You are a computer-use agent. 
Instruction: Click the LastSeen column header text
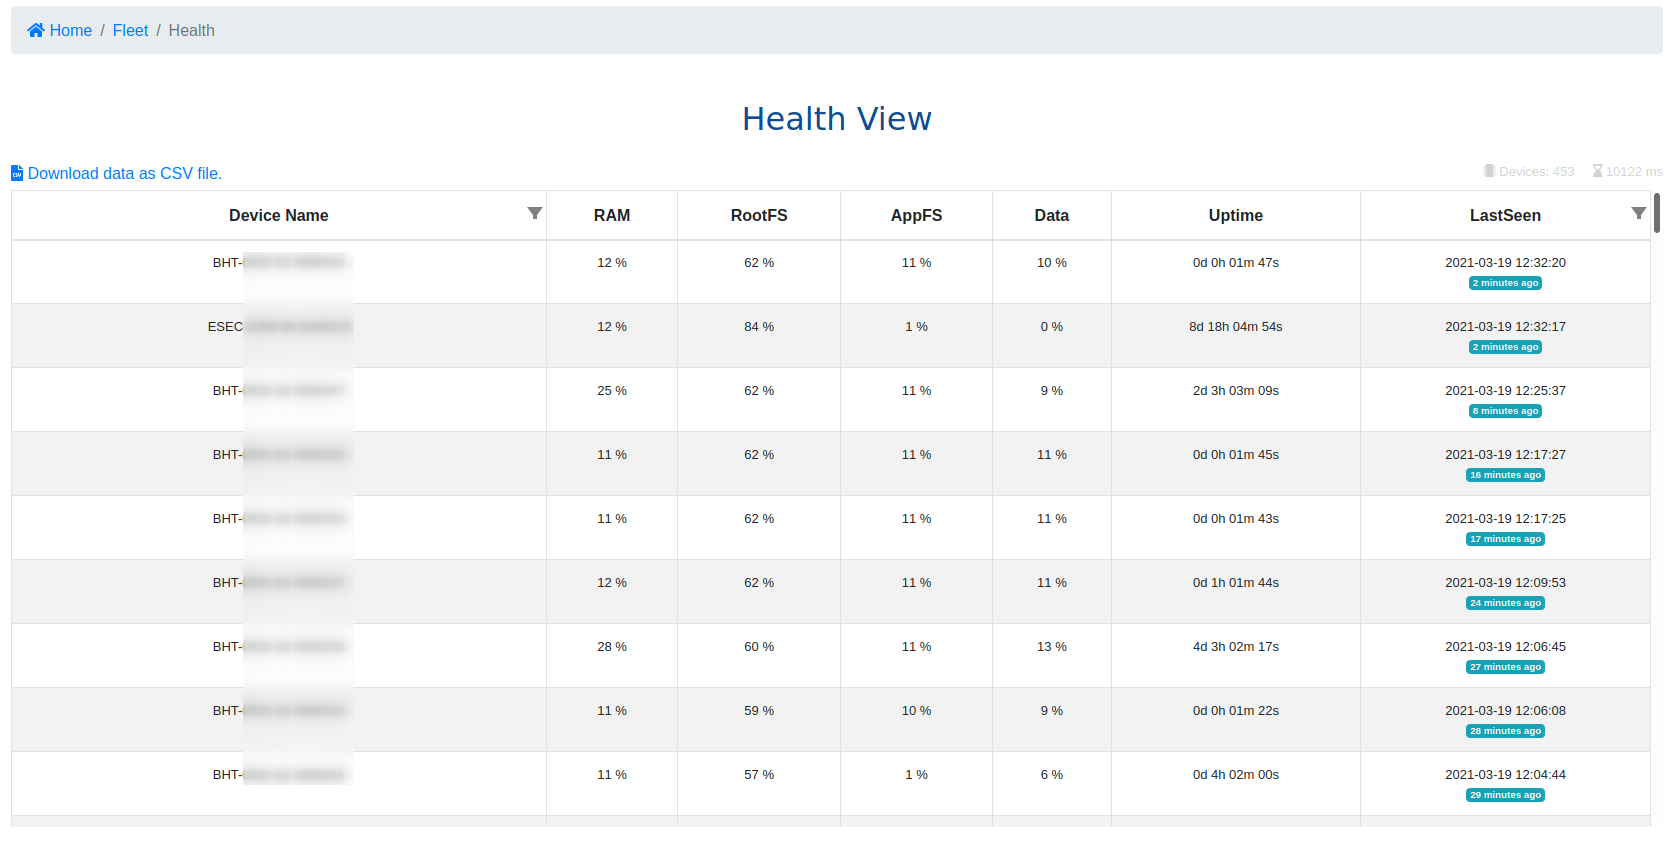[x=1504, y=215]
